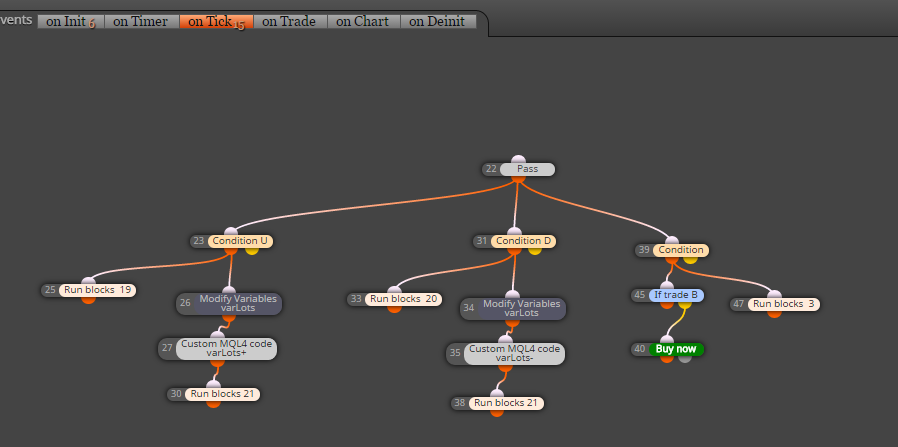The height and width of the screenshot is (447, 898).
Task: Click the block number 45 label
Action: click(x=640, y=295)
